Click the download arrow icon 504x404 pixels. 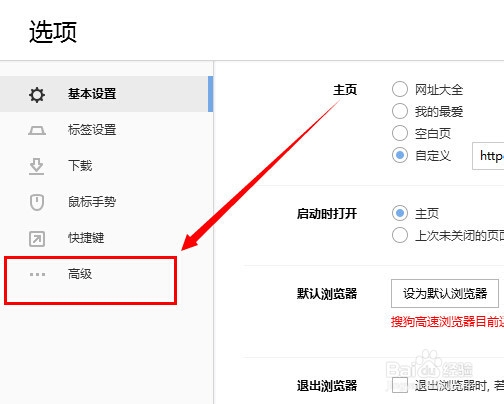[36, 166]
